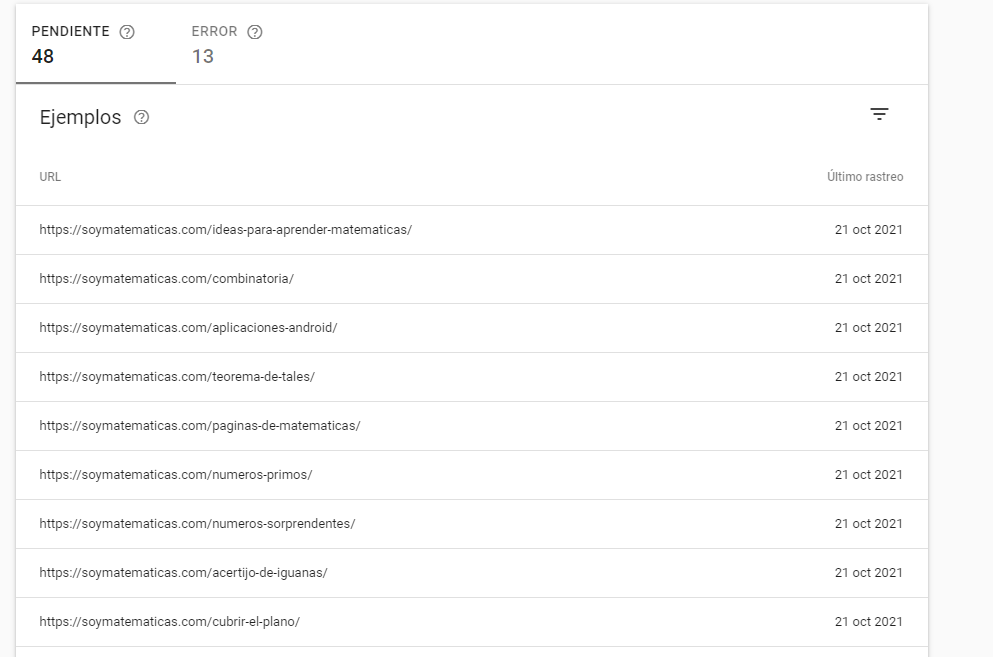Click the pending count 48
The image size is (993, 657).
pyautogui.click(x=42, y=56)
